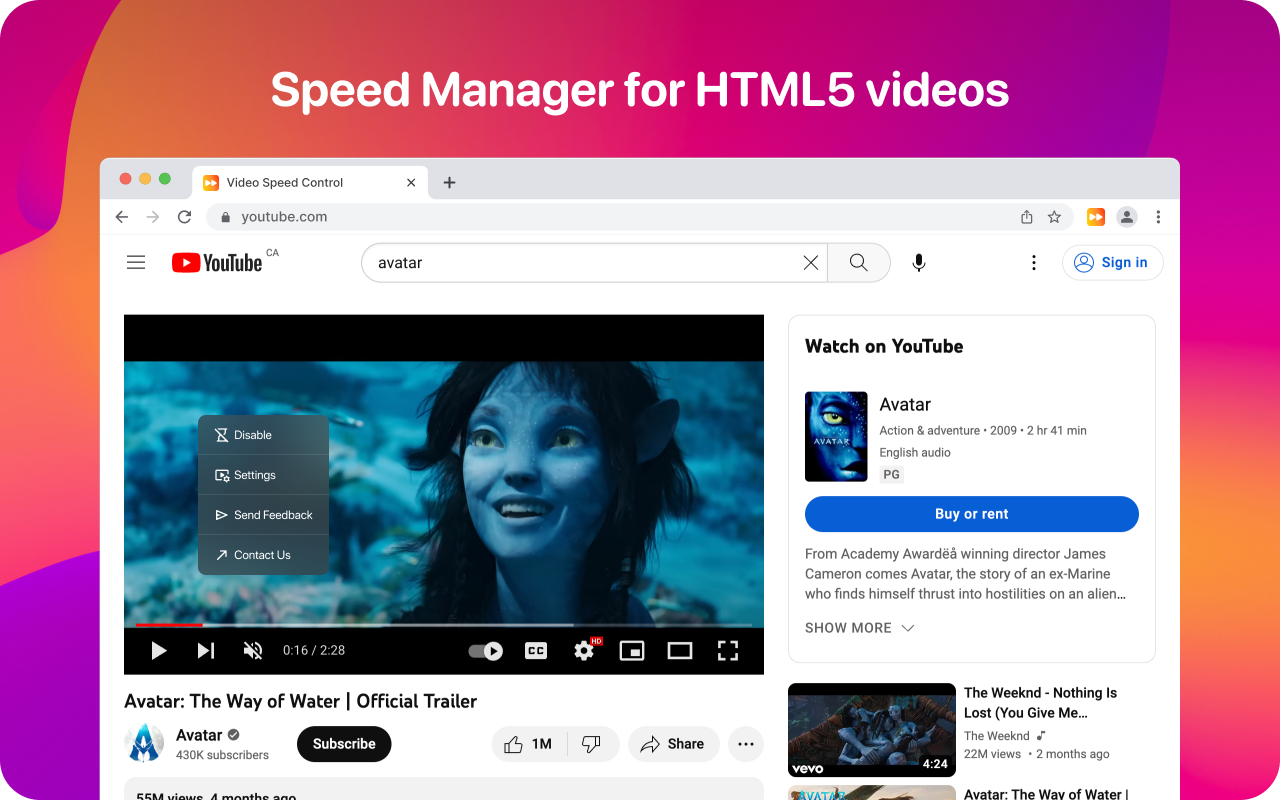1280x800 pixels.
Task: Click the Subscribe button
Action: click(344, 744)
